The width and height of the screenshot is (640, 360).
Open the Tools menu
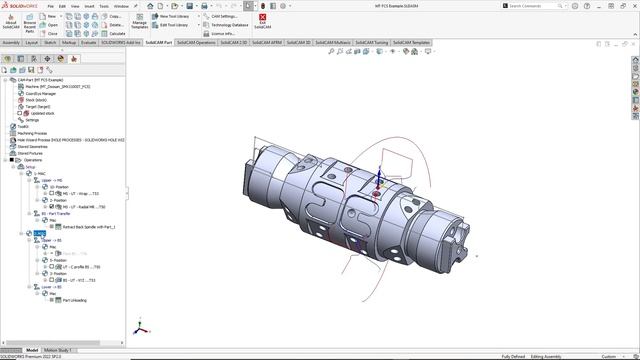(x=104, y=6)
